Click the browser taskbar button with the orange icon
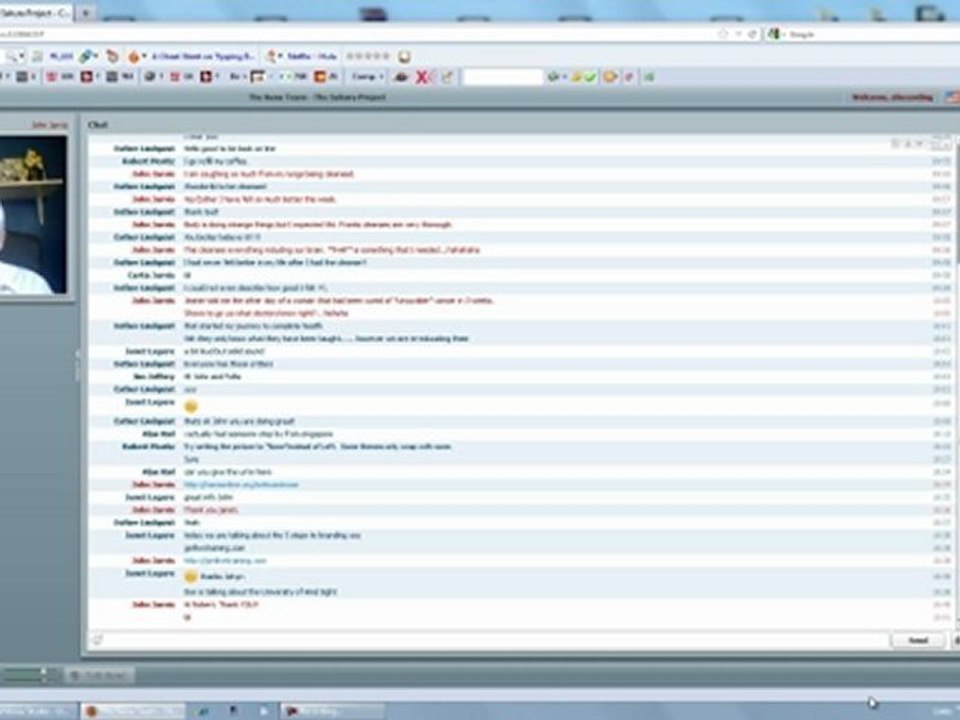 (133, 711)
